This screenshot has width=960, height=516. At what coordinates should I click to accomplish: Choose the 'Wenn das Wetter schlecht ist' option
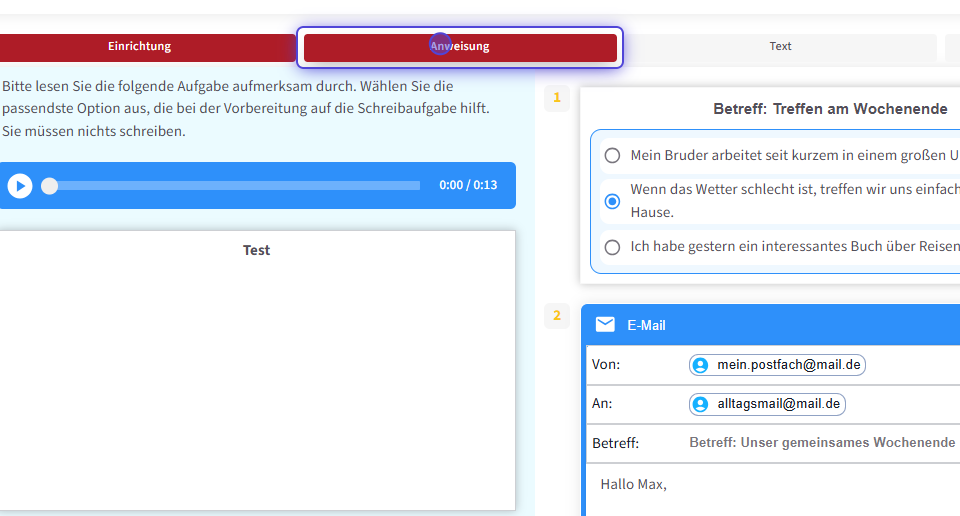[612, 201]
